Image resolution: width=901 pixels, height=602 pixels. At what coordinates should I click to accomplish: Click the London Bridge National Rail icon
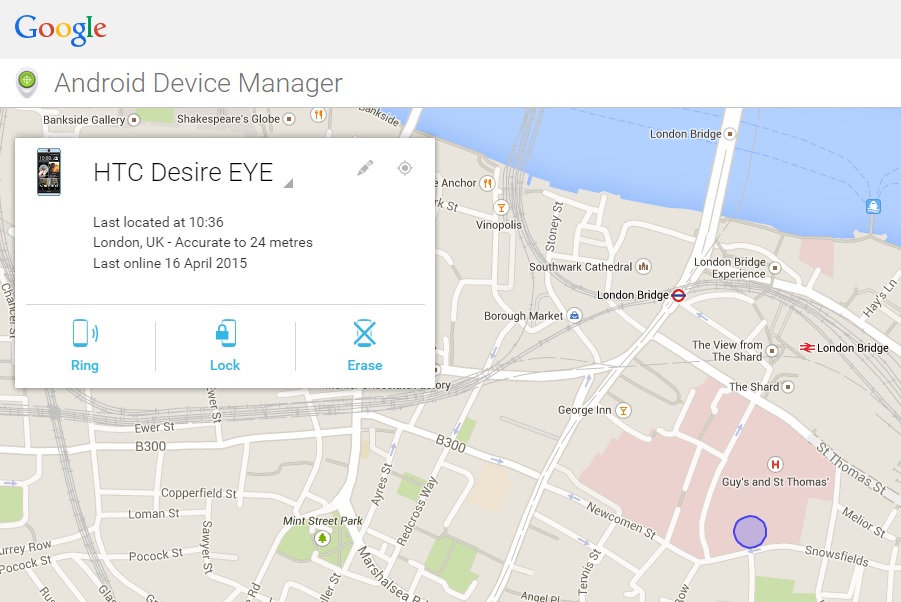pos(807,348)
